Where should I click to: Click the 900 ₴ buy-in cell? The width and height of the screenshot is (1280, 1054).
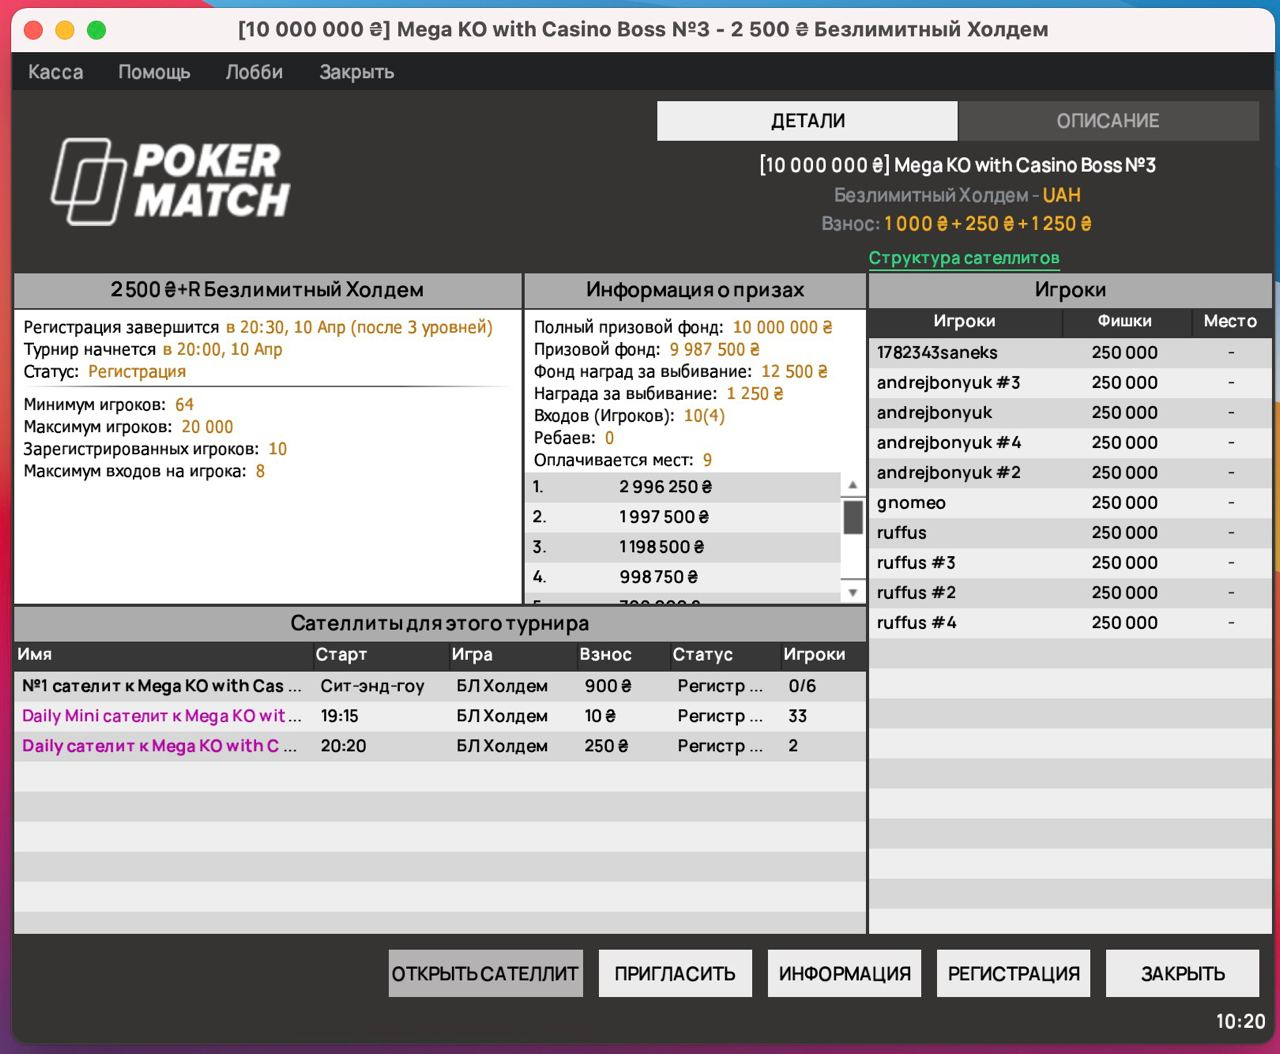pyautogui.click(x=608, y=686)
